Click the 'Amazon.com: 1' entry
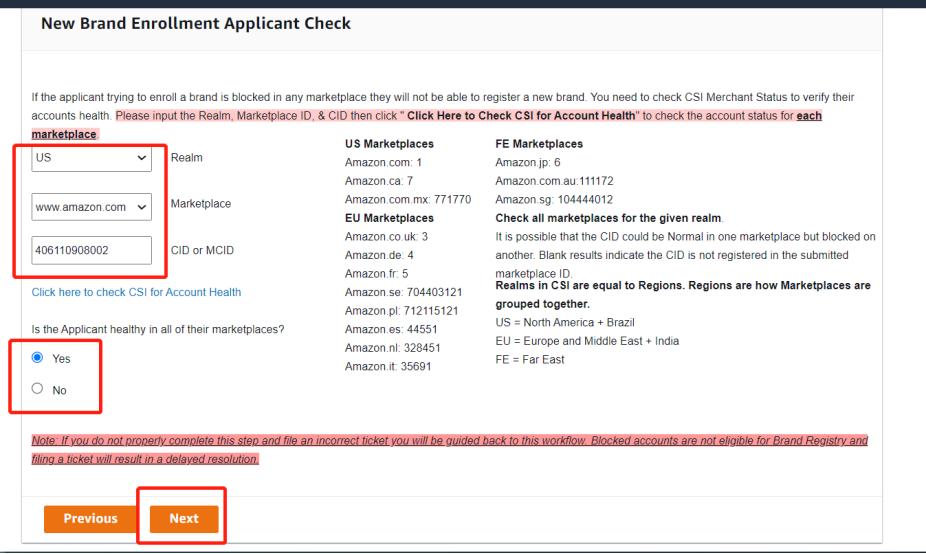926x554 pixels. pyautogui.click(x=383, y=162)
